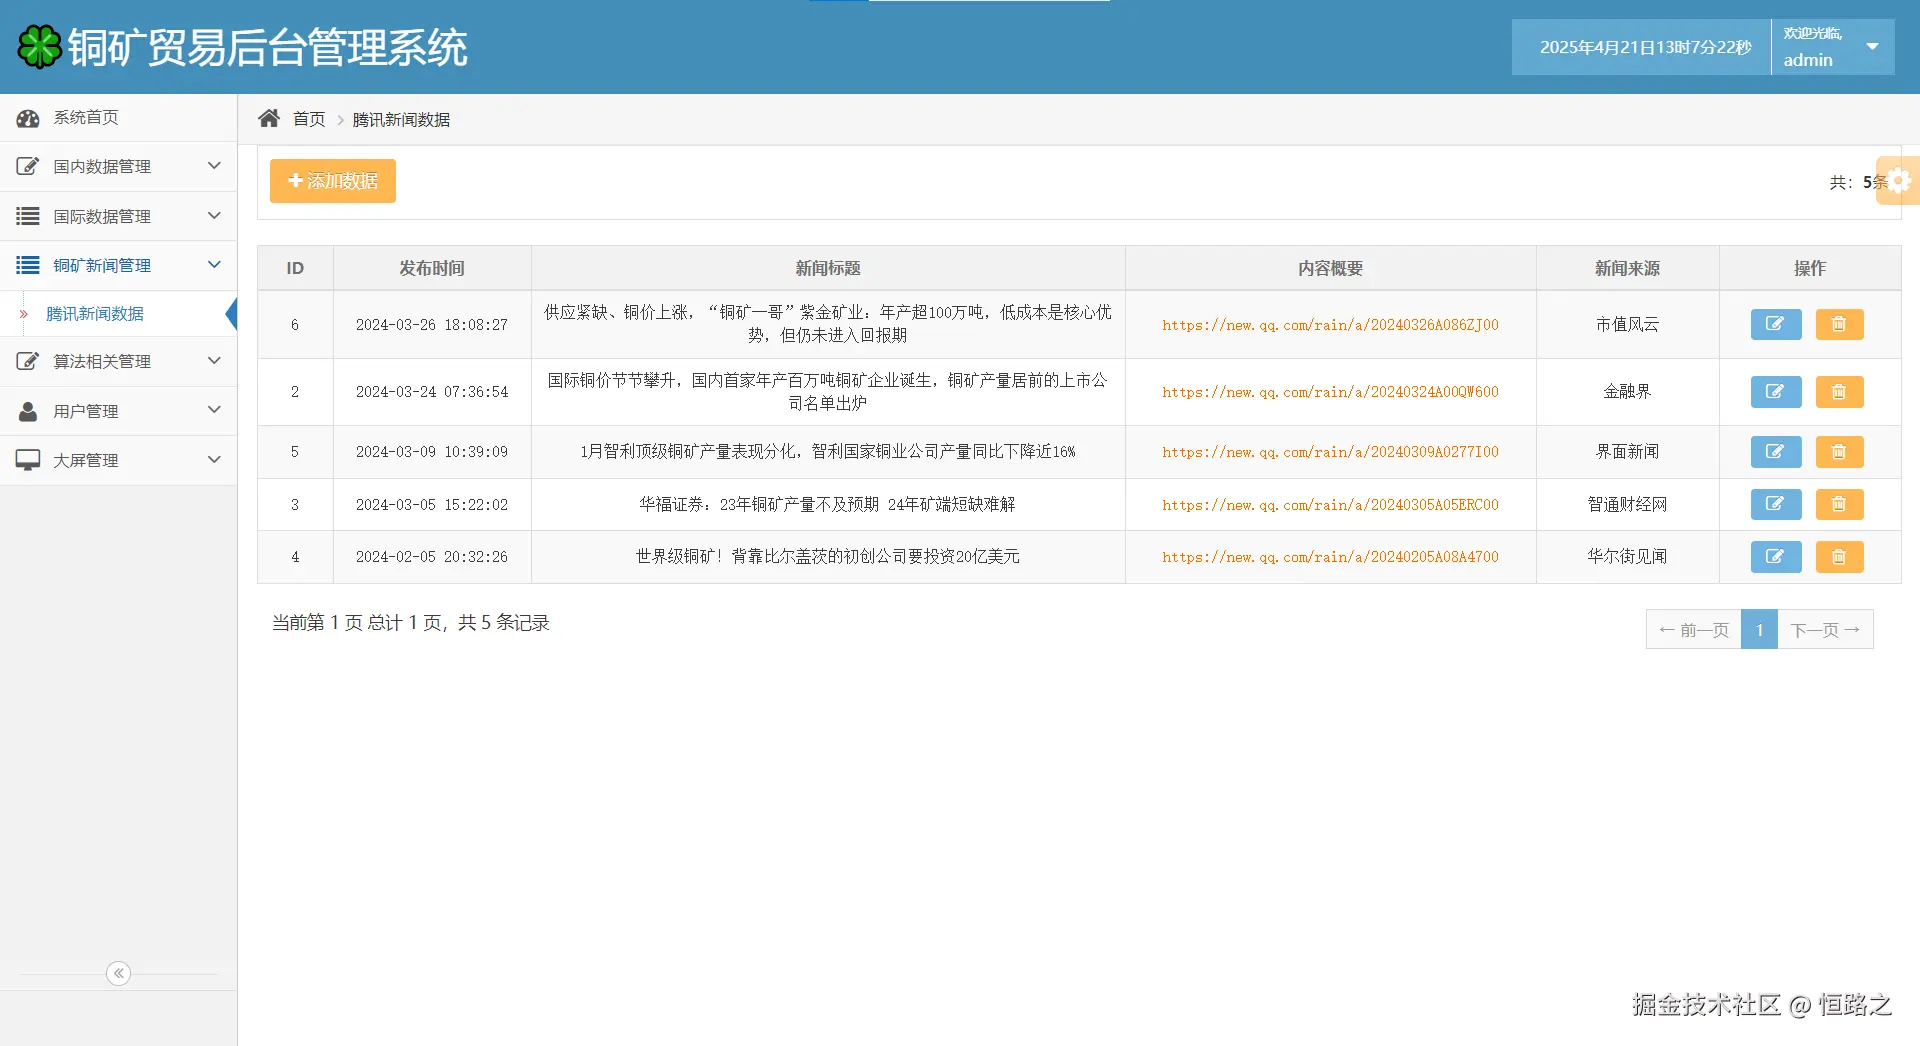Open 铜矿新闻管理 menu
This screenshot has height=1046, width=1920.
118,265
